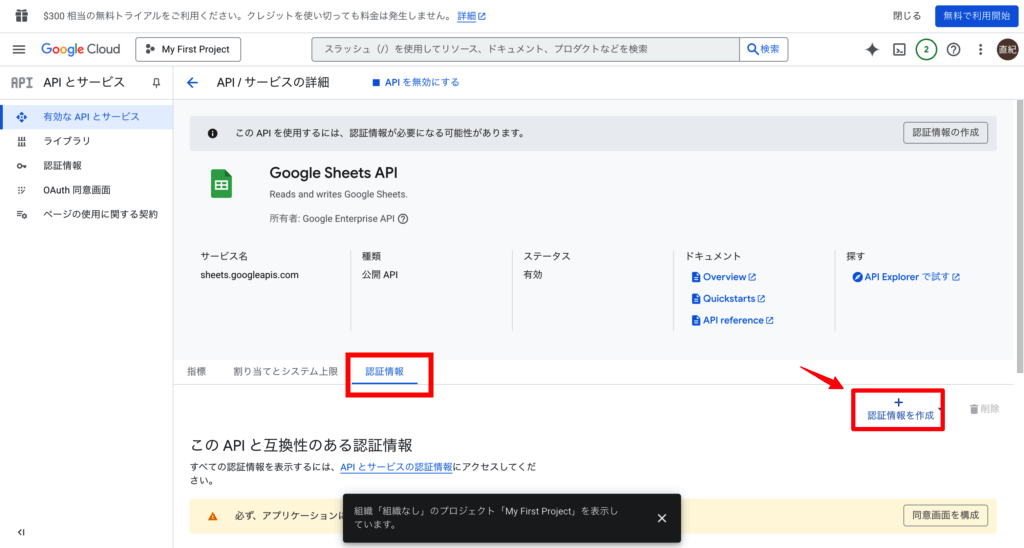The height and width of the screenshot is (548, 1024).
Task: Click the 公開 API type value
Action: click(x=379, y=275)
